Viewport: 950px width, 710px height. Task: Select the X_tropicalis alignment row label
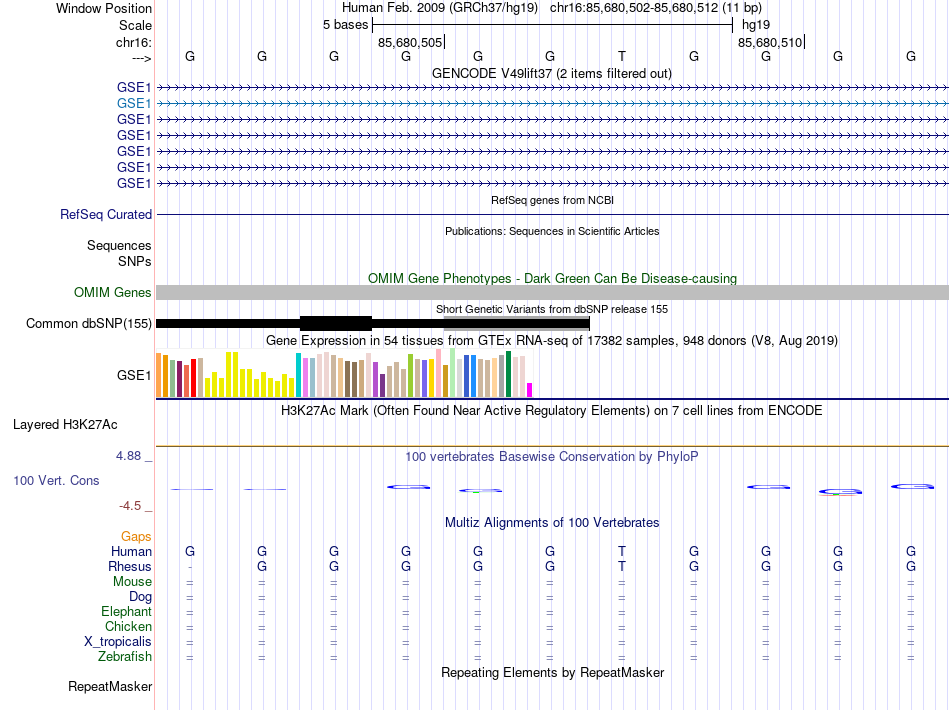pyautogui.click(x=118, y=642)
